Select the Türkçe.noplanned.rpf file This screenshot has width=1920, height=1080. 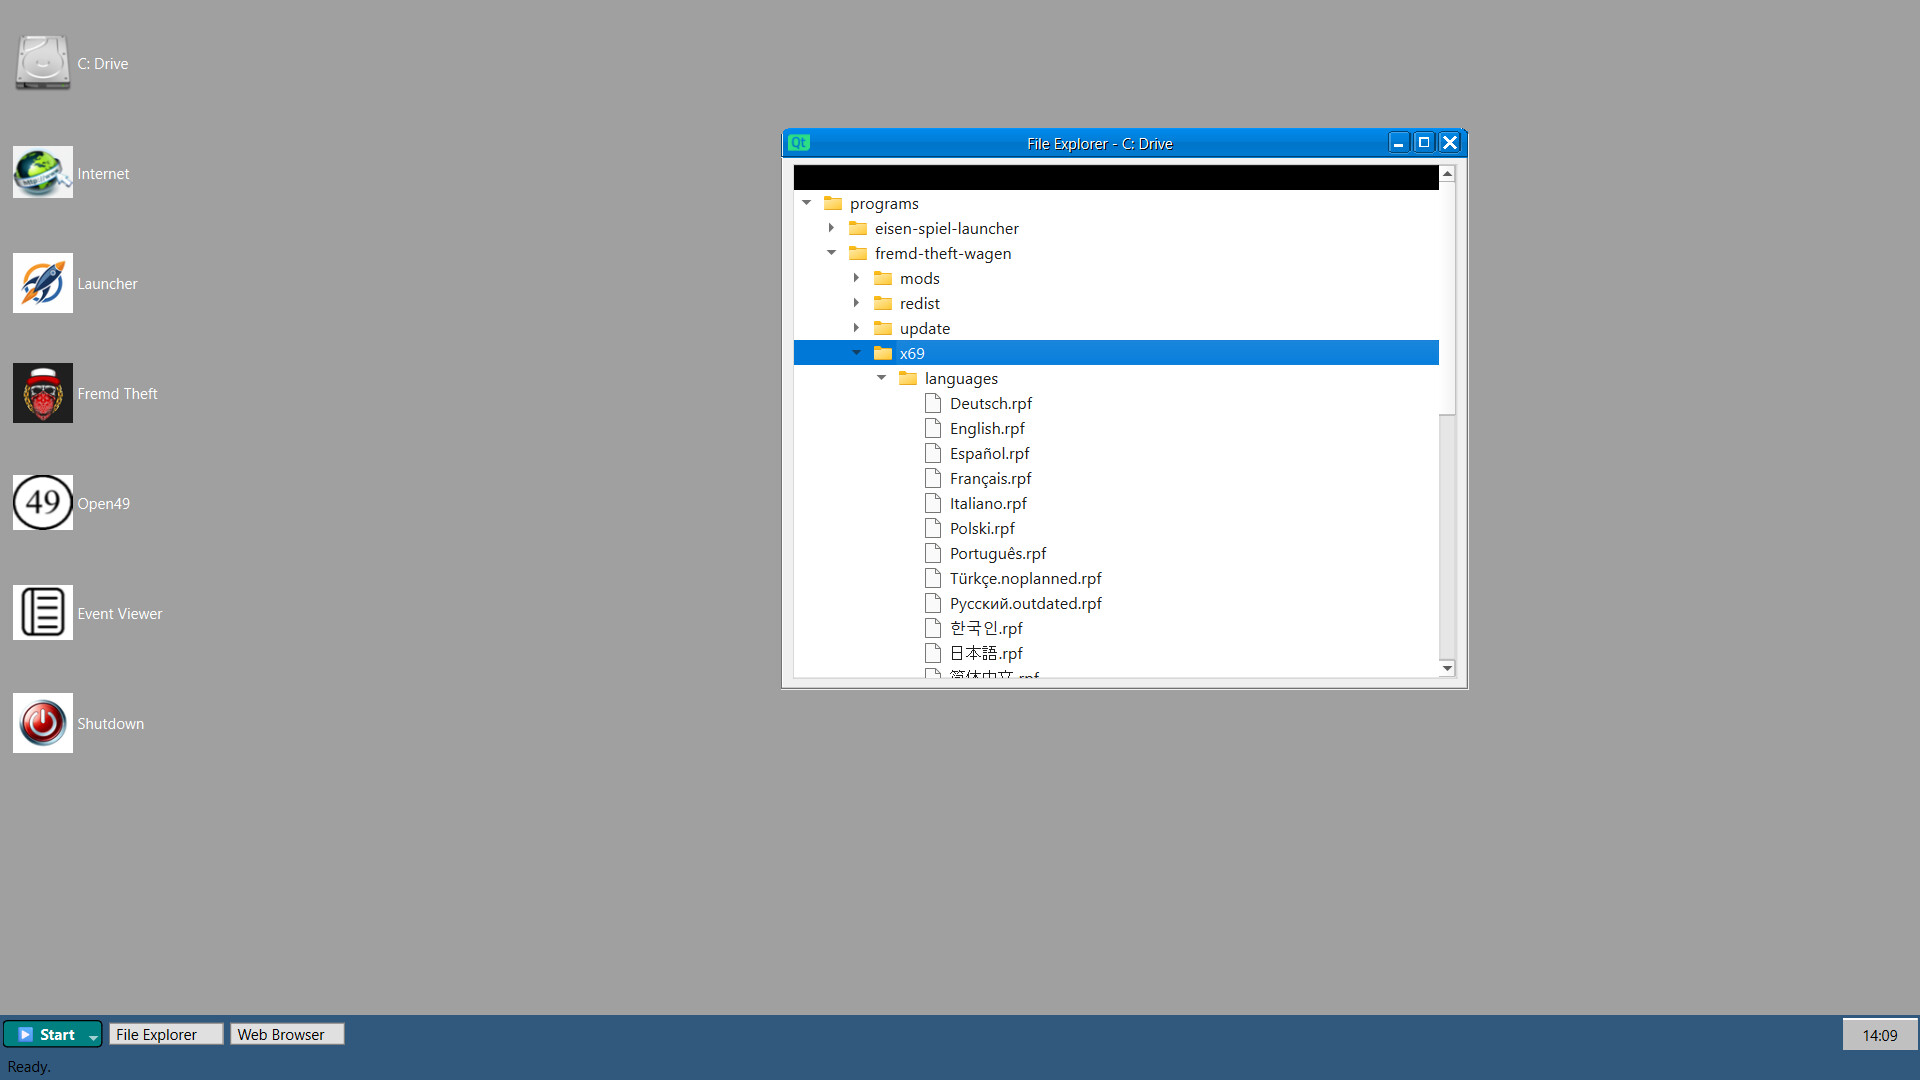(1025, 578)
